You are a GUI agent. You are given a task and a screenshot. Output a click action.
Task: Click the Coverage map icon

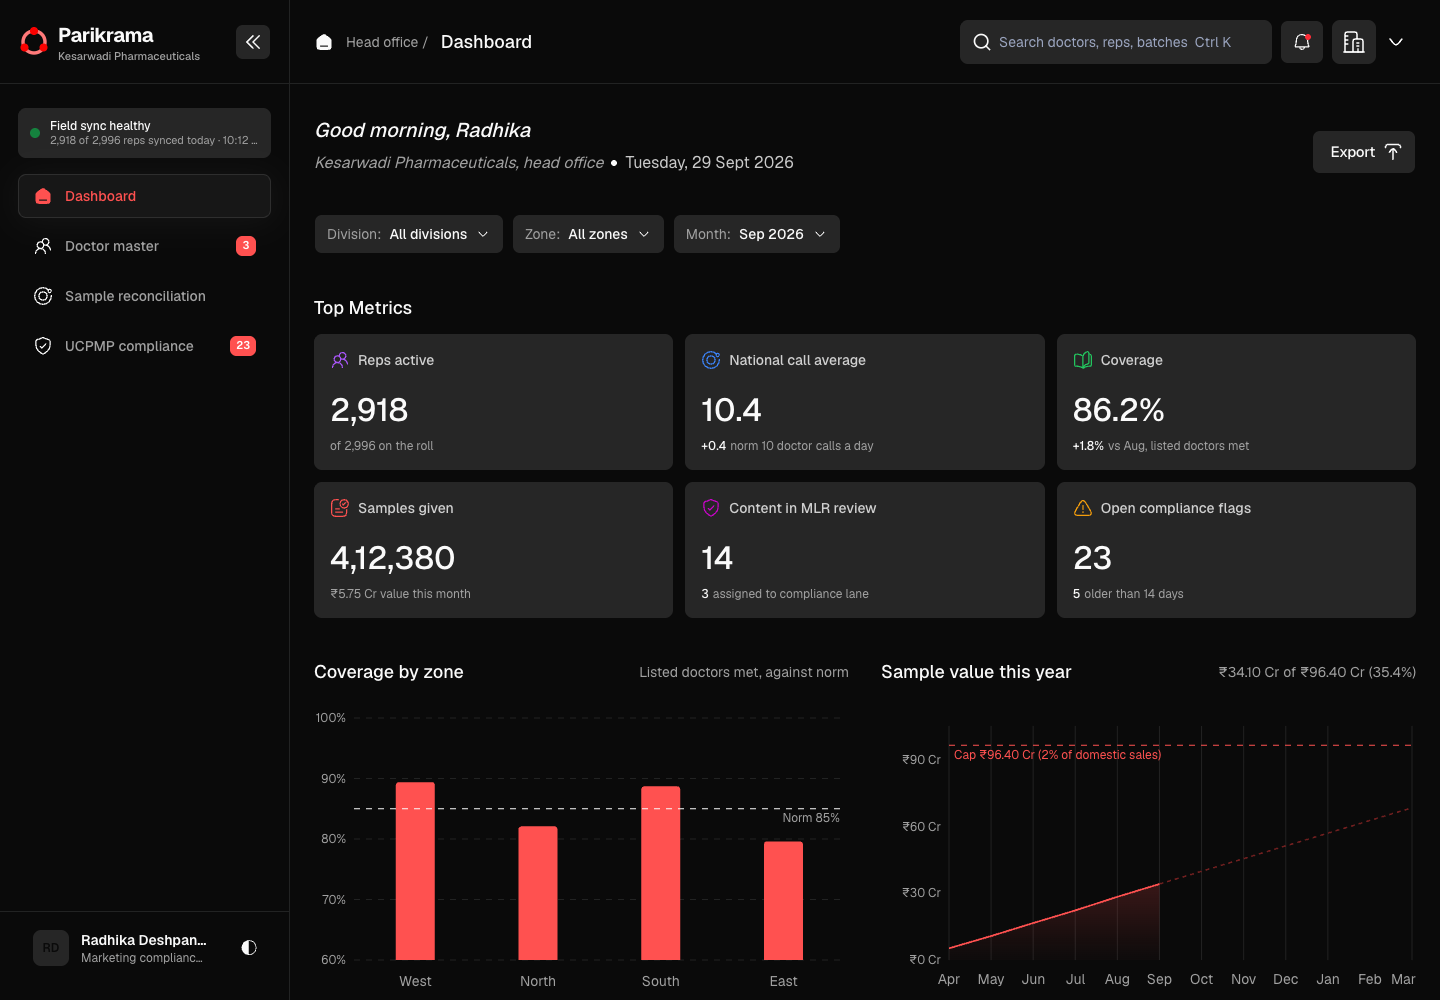point(1083,360)
